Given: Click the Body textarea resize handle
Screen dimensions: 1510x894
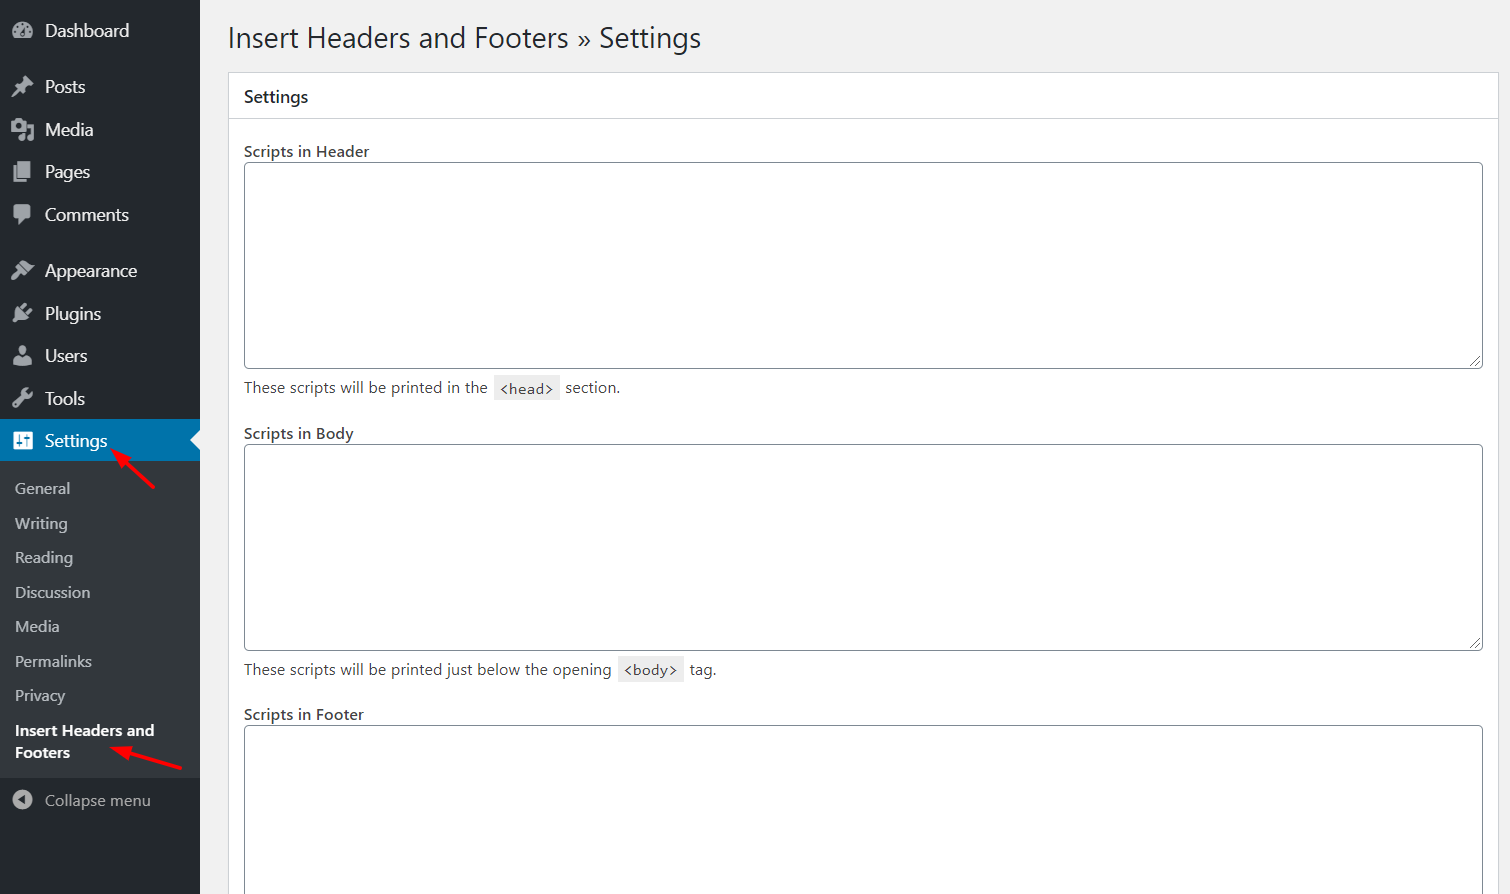Looking at the screenshot, I should [x=1475, y=643].
